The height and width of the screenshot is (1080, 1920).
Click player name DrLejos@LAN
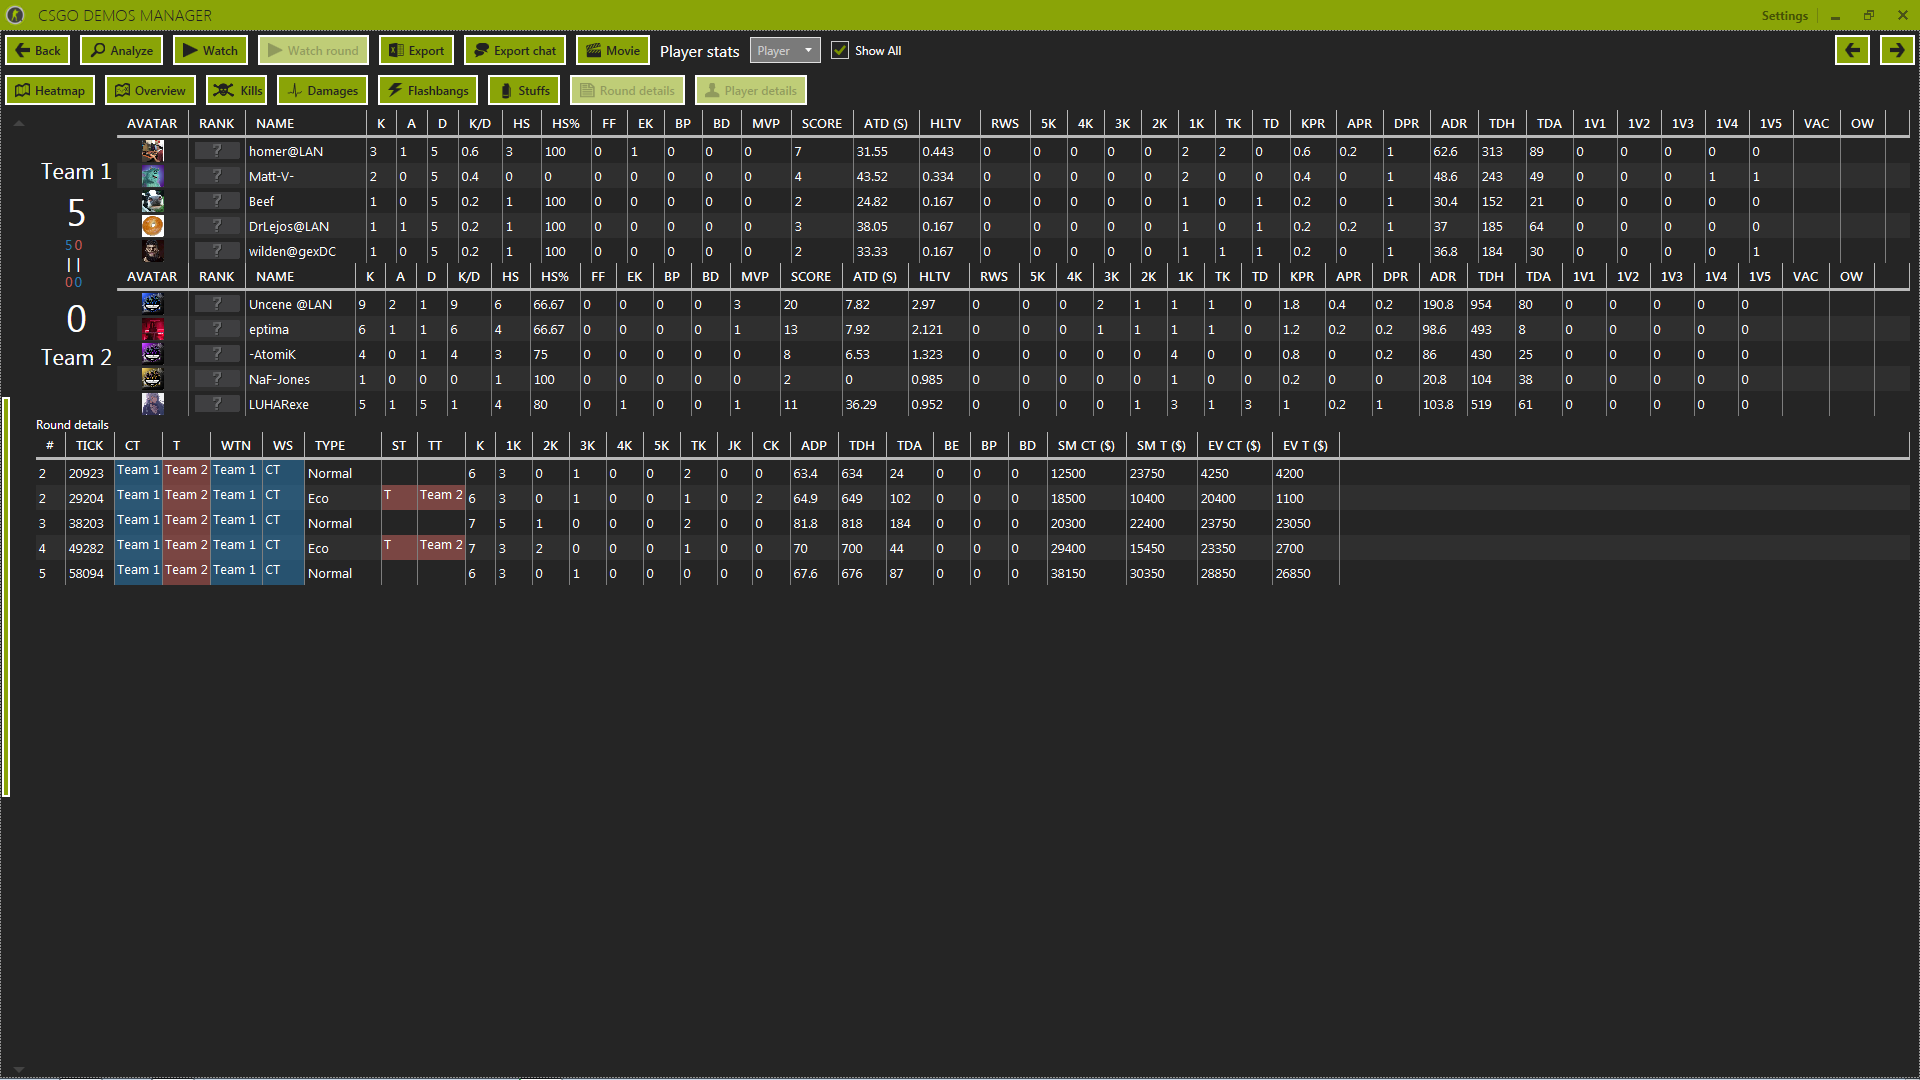click(x=288, y=226)
